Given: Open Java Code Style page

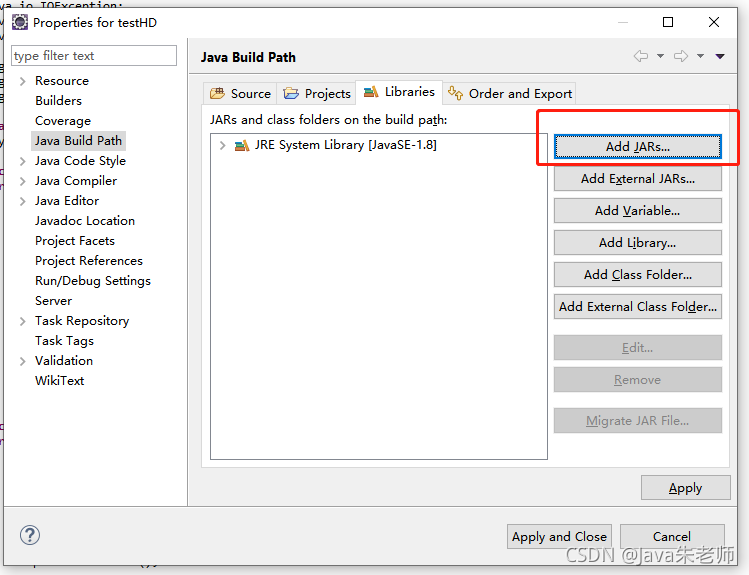Looking at the screenshot, I should point(80,161).
